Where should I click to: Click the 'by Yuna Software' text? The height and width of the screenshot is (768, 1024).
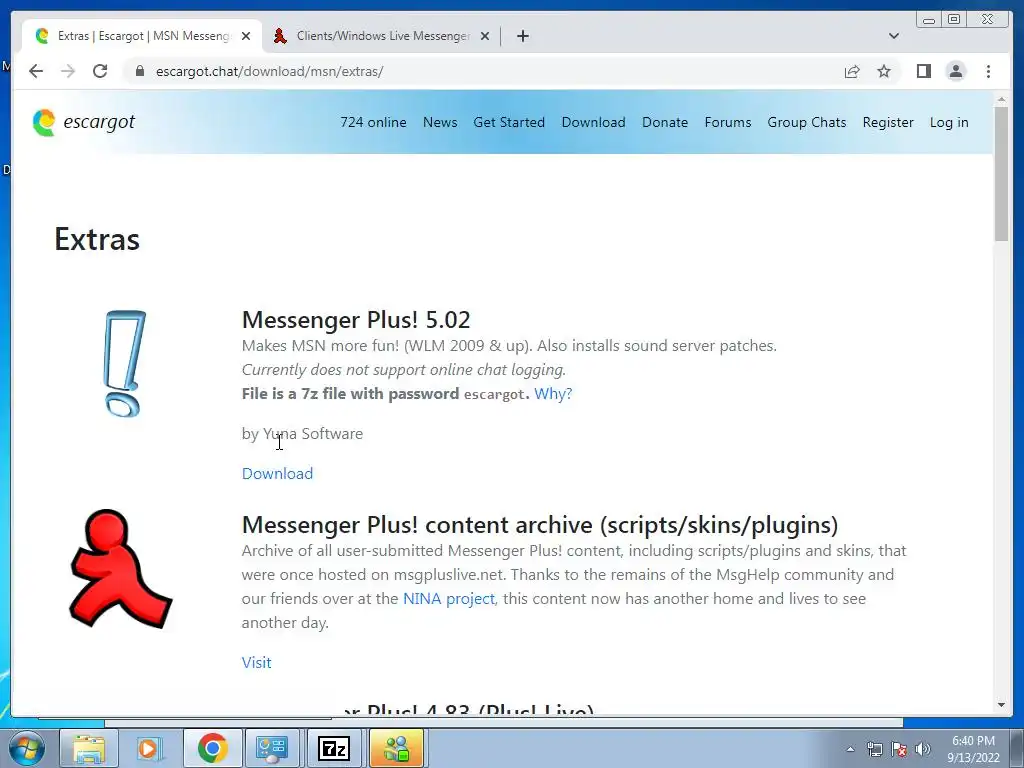[302, 434]
